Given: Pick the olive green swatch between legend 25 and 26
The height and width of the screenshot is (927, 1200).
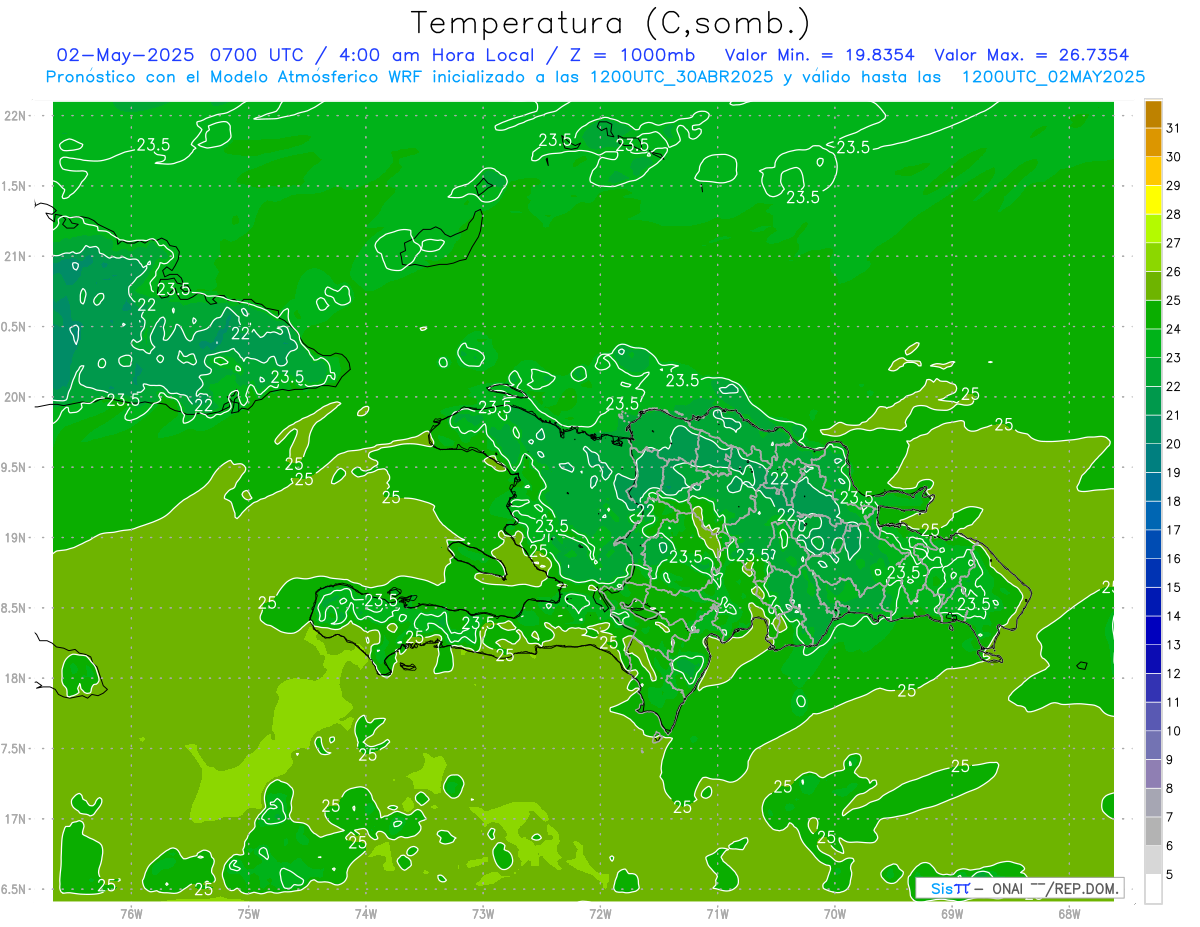Looking at the screenshot, I should (1153, 286).
